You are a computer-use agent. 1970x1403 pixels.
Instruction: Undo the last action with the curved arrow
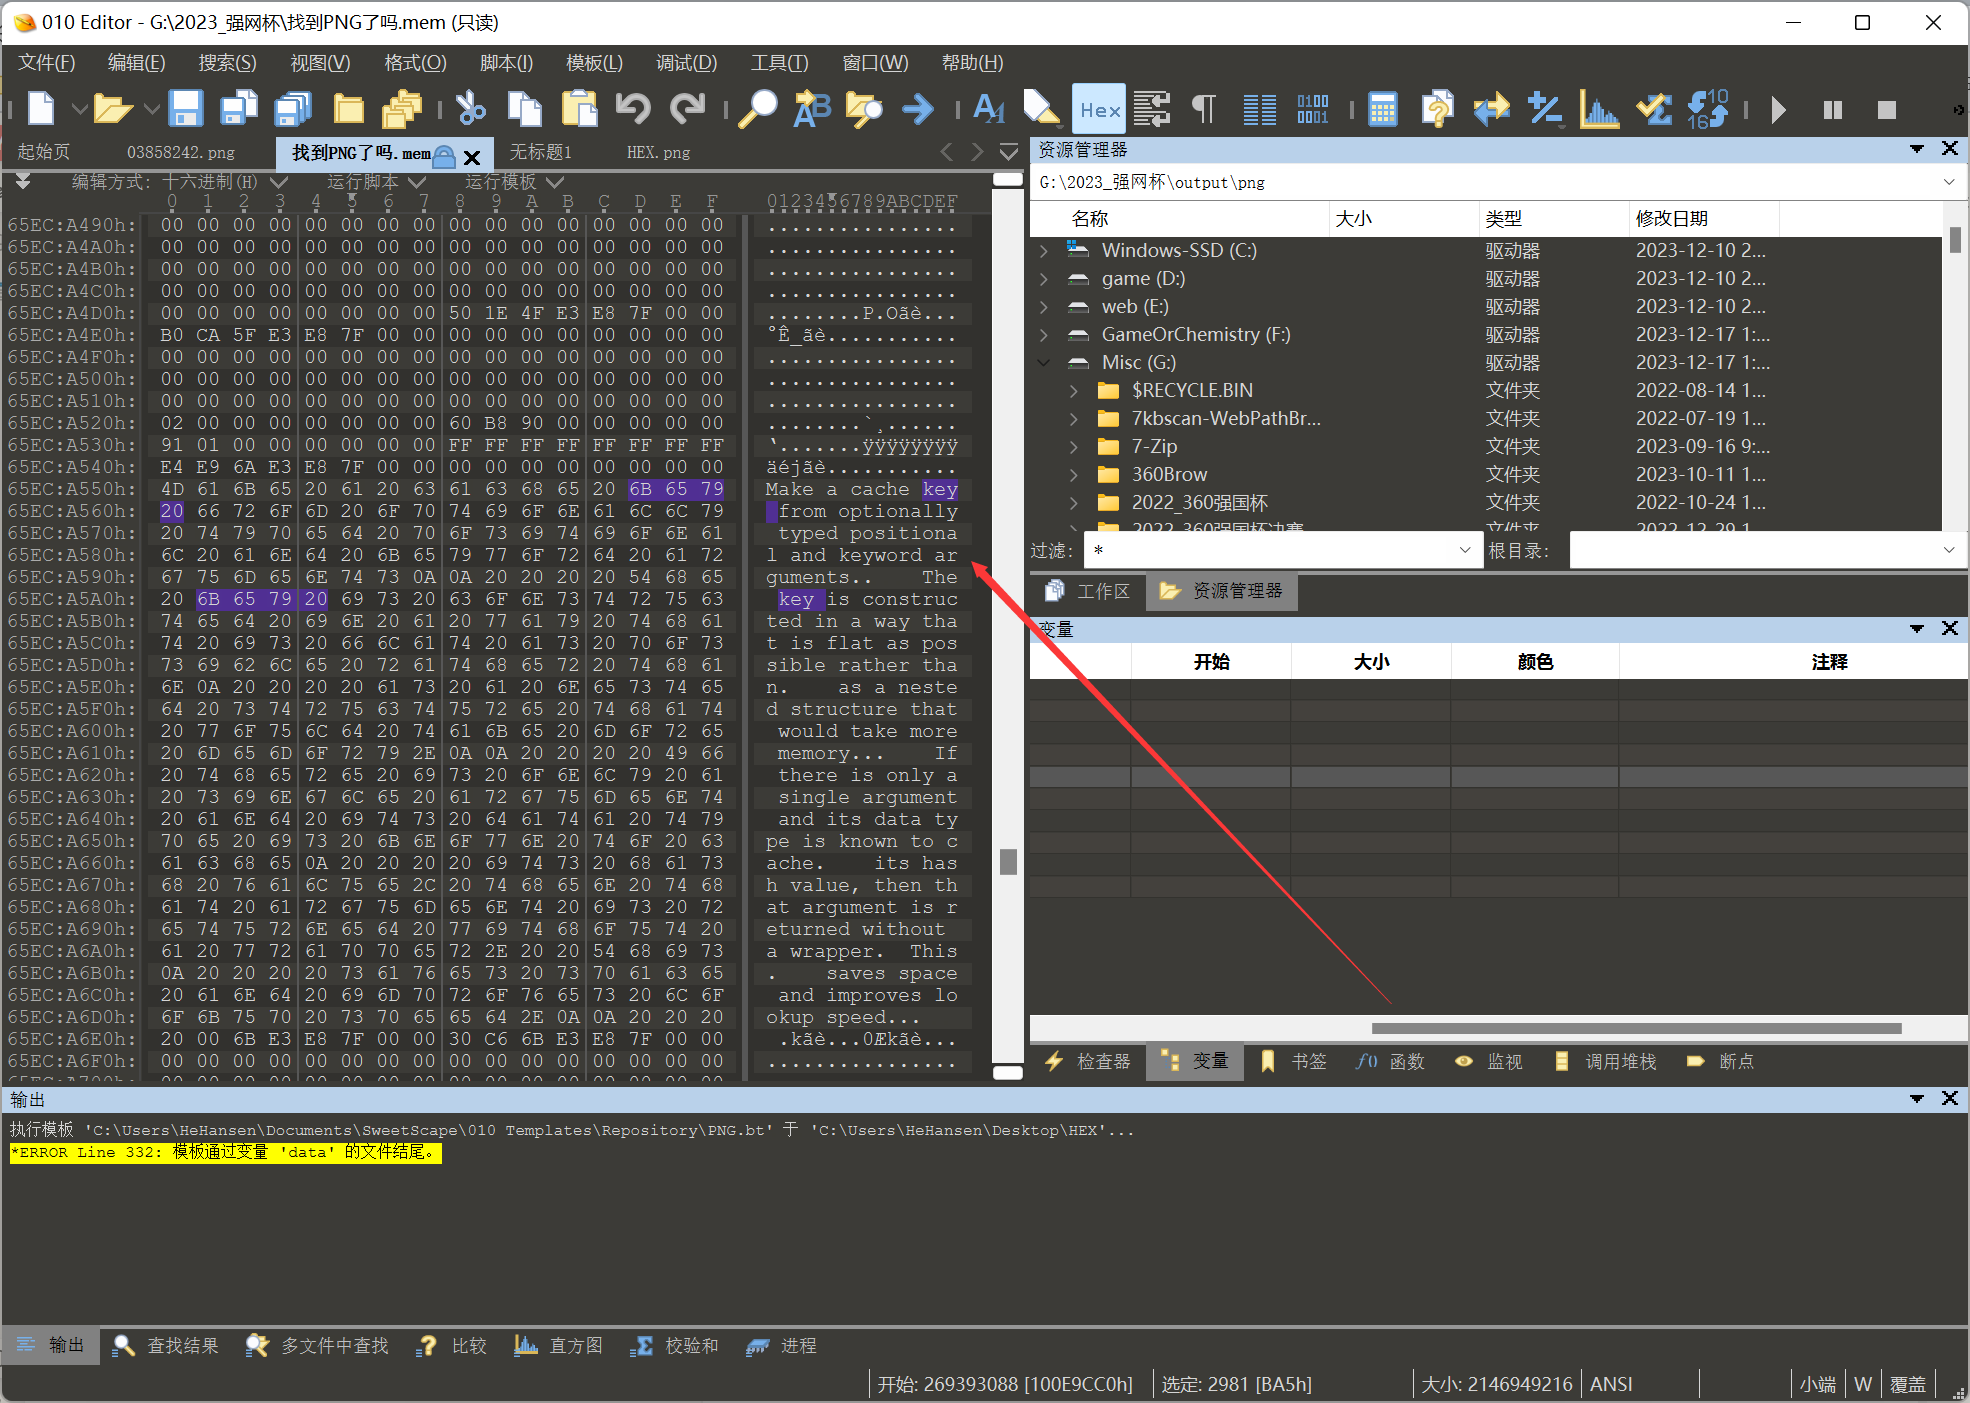click(x=633, y=108)
